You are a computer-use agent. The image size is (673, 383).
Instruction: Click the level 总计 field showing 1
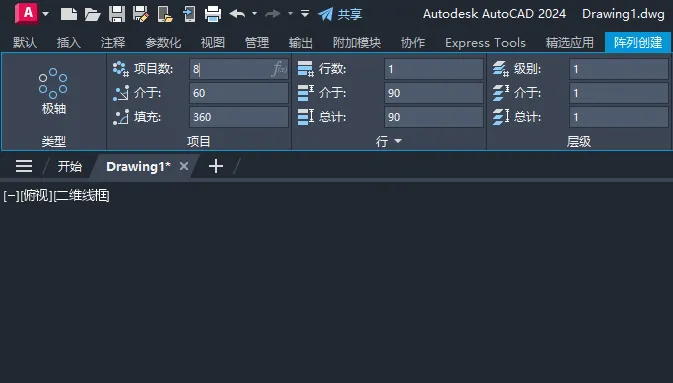coord(619,117)
